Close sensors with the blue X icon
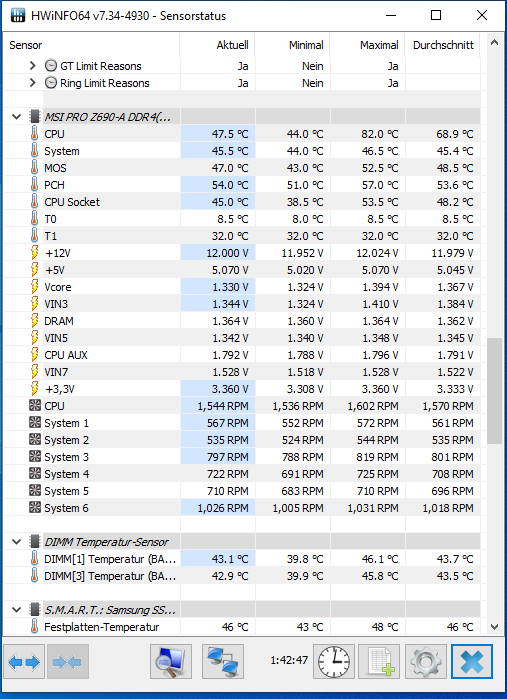507x699 pixels. 472,662
